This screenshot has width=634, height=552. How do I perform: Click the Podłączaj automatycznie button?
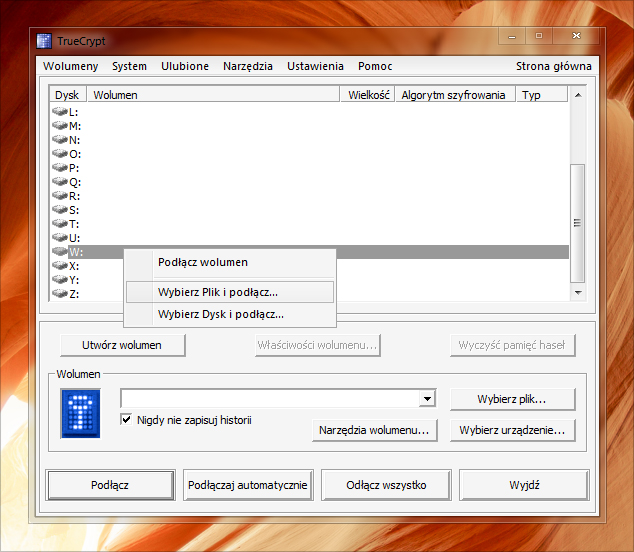point(248,485)
